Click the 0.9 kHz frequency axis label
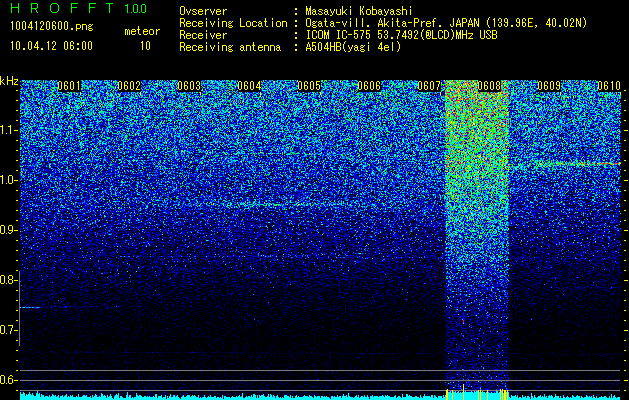 click(x=9, y=230)
